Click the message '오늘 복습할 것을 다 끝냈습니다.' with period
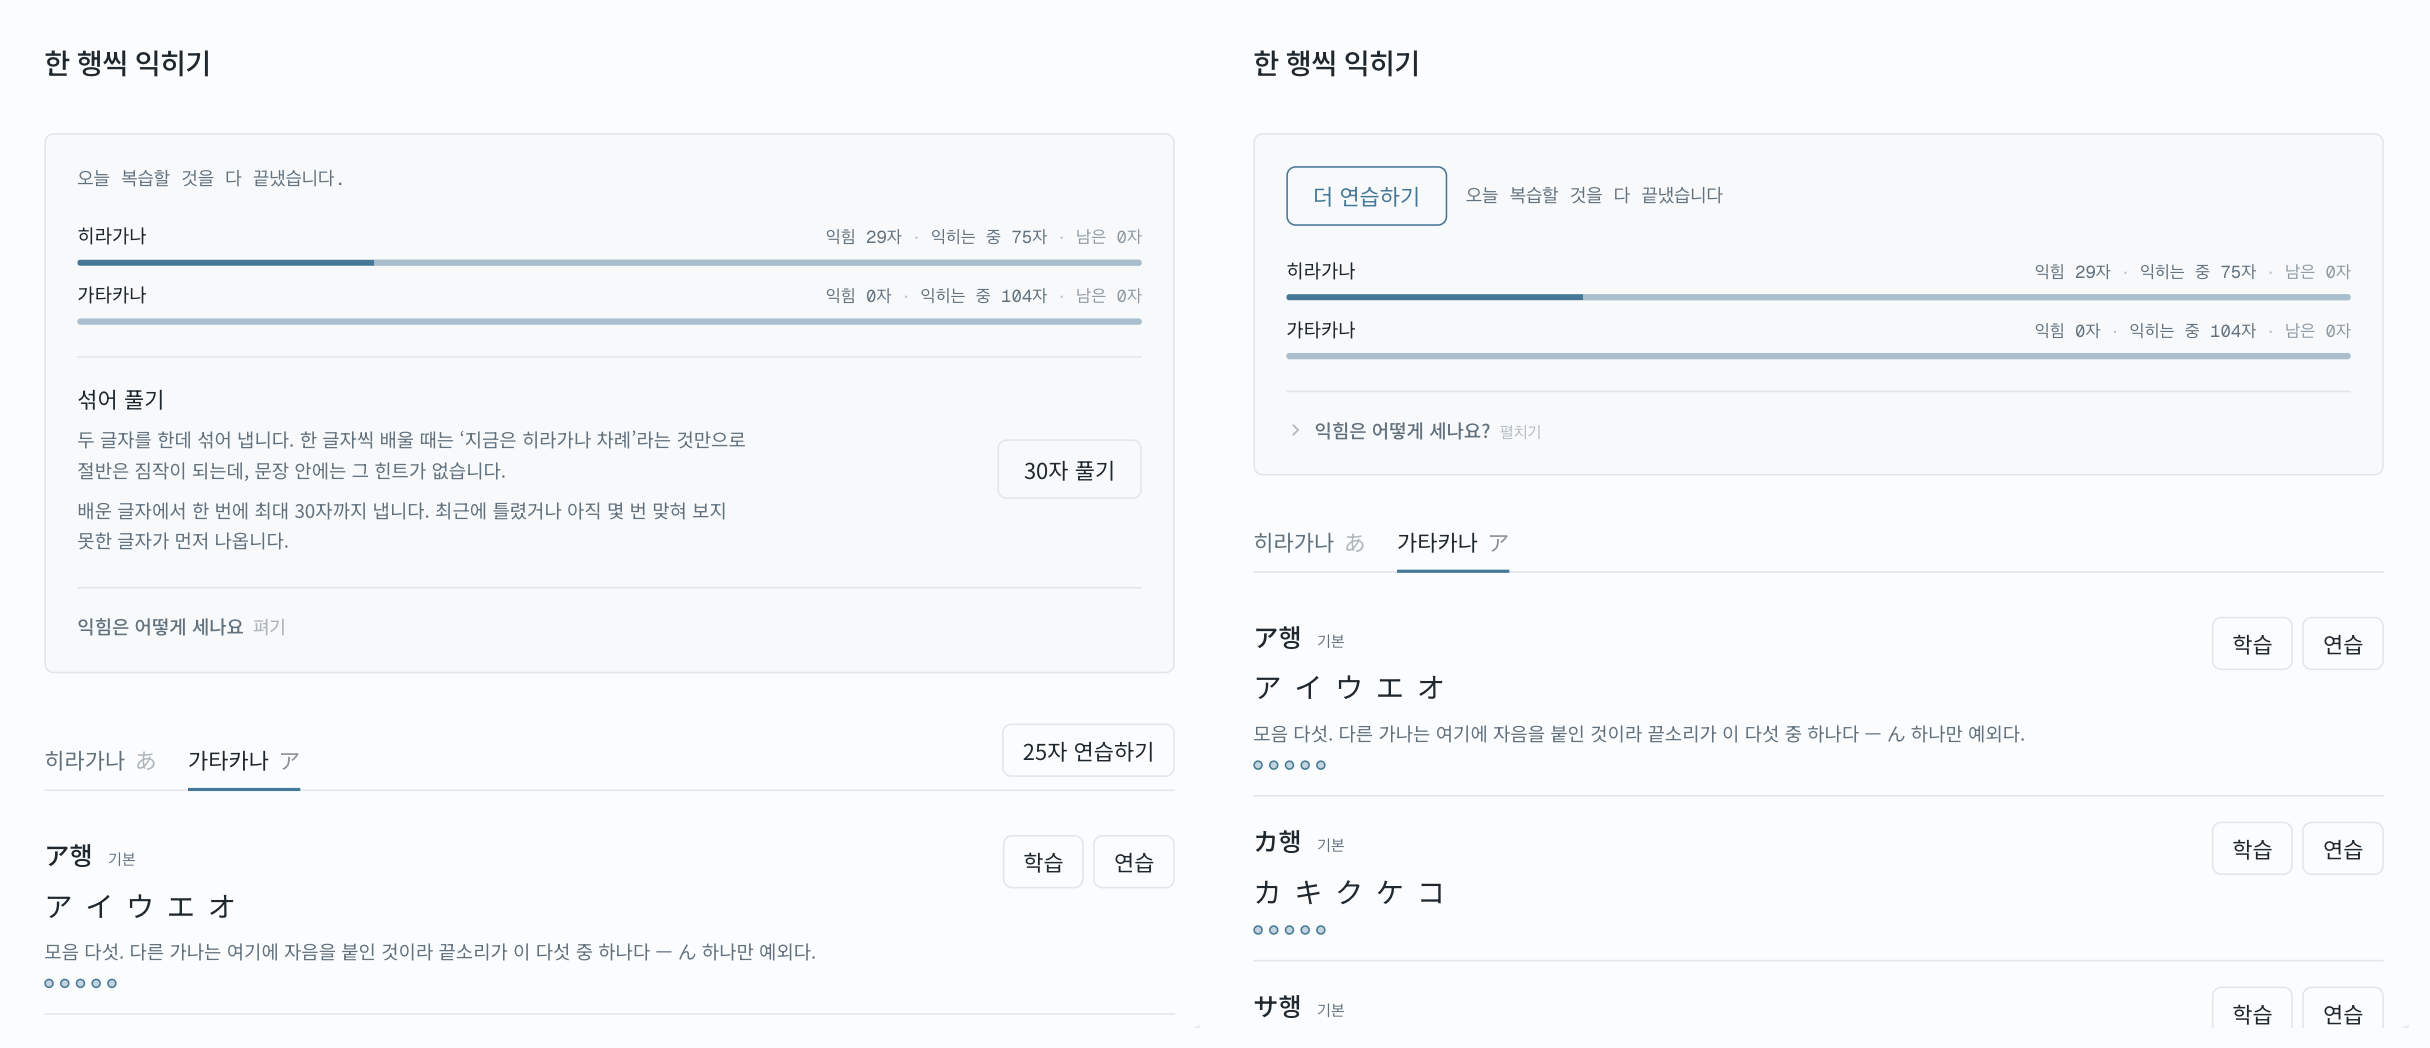 click(210, 178)
